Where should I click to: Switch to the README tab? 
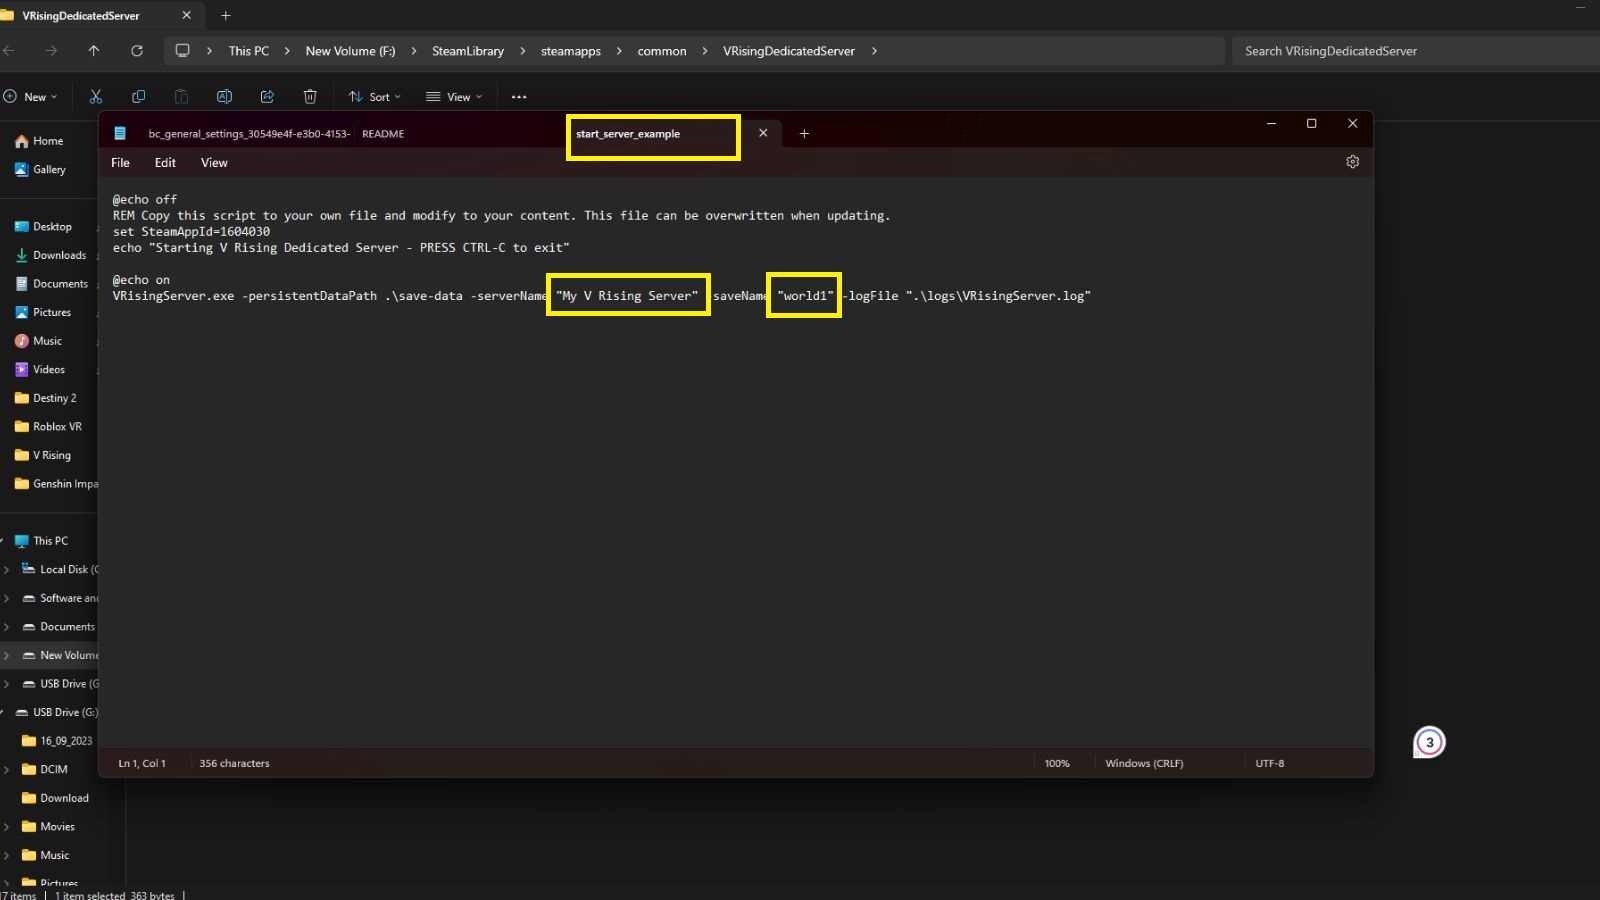383,133
